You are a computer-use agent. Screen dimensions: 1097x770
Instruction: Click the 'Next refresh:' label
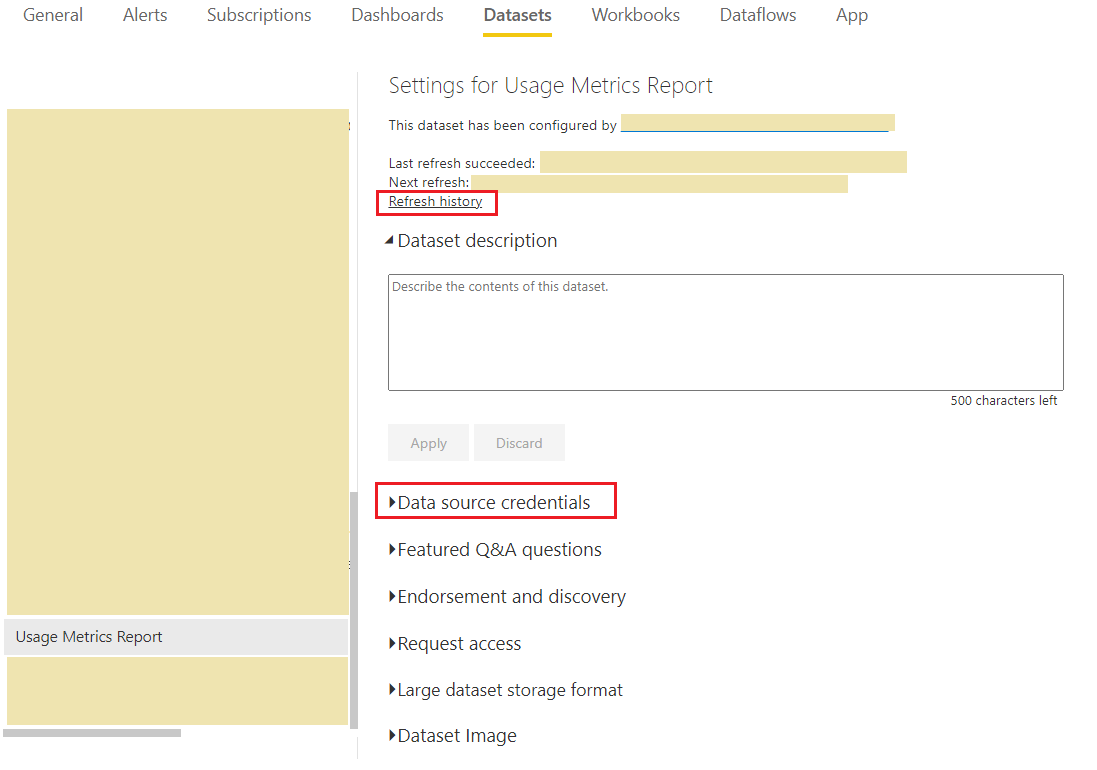click(429, 183)
